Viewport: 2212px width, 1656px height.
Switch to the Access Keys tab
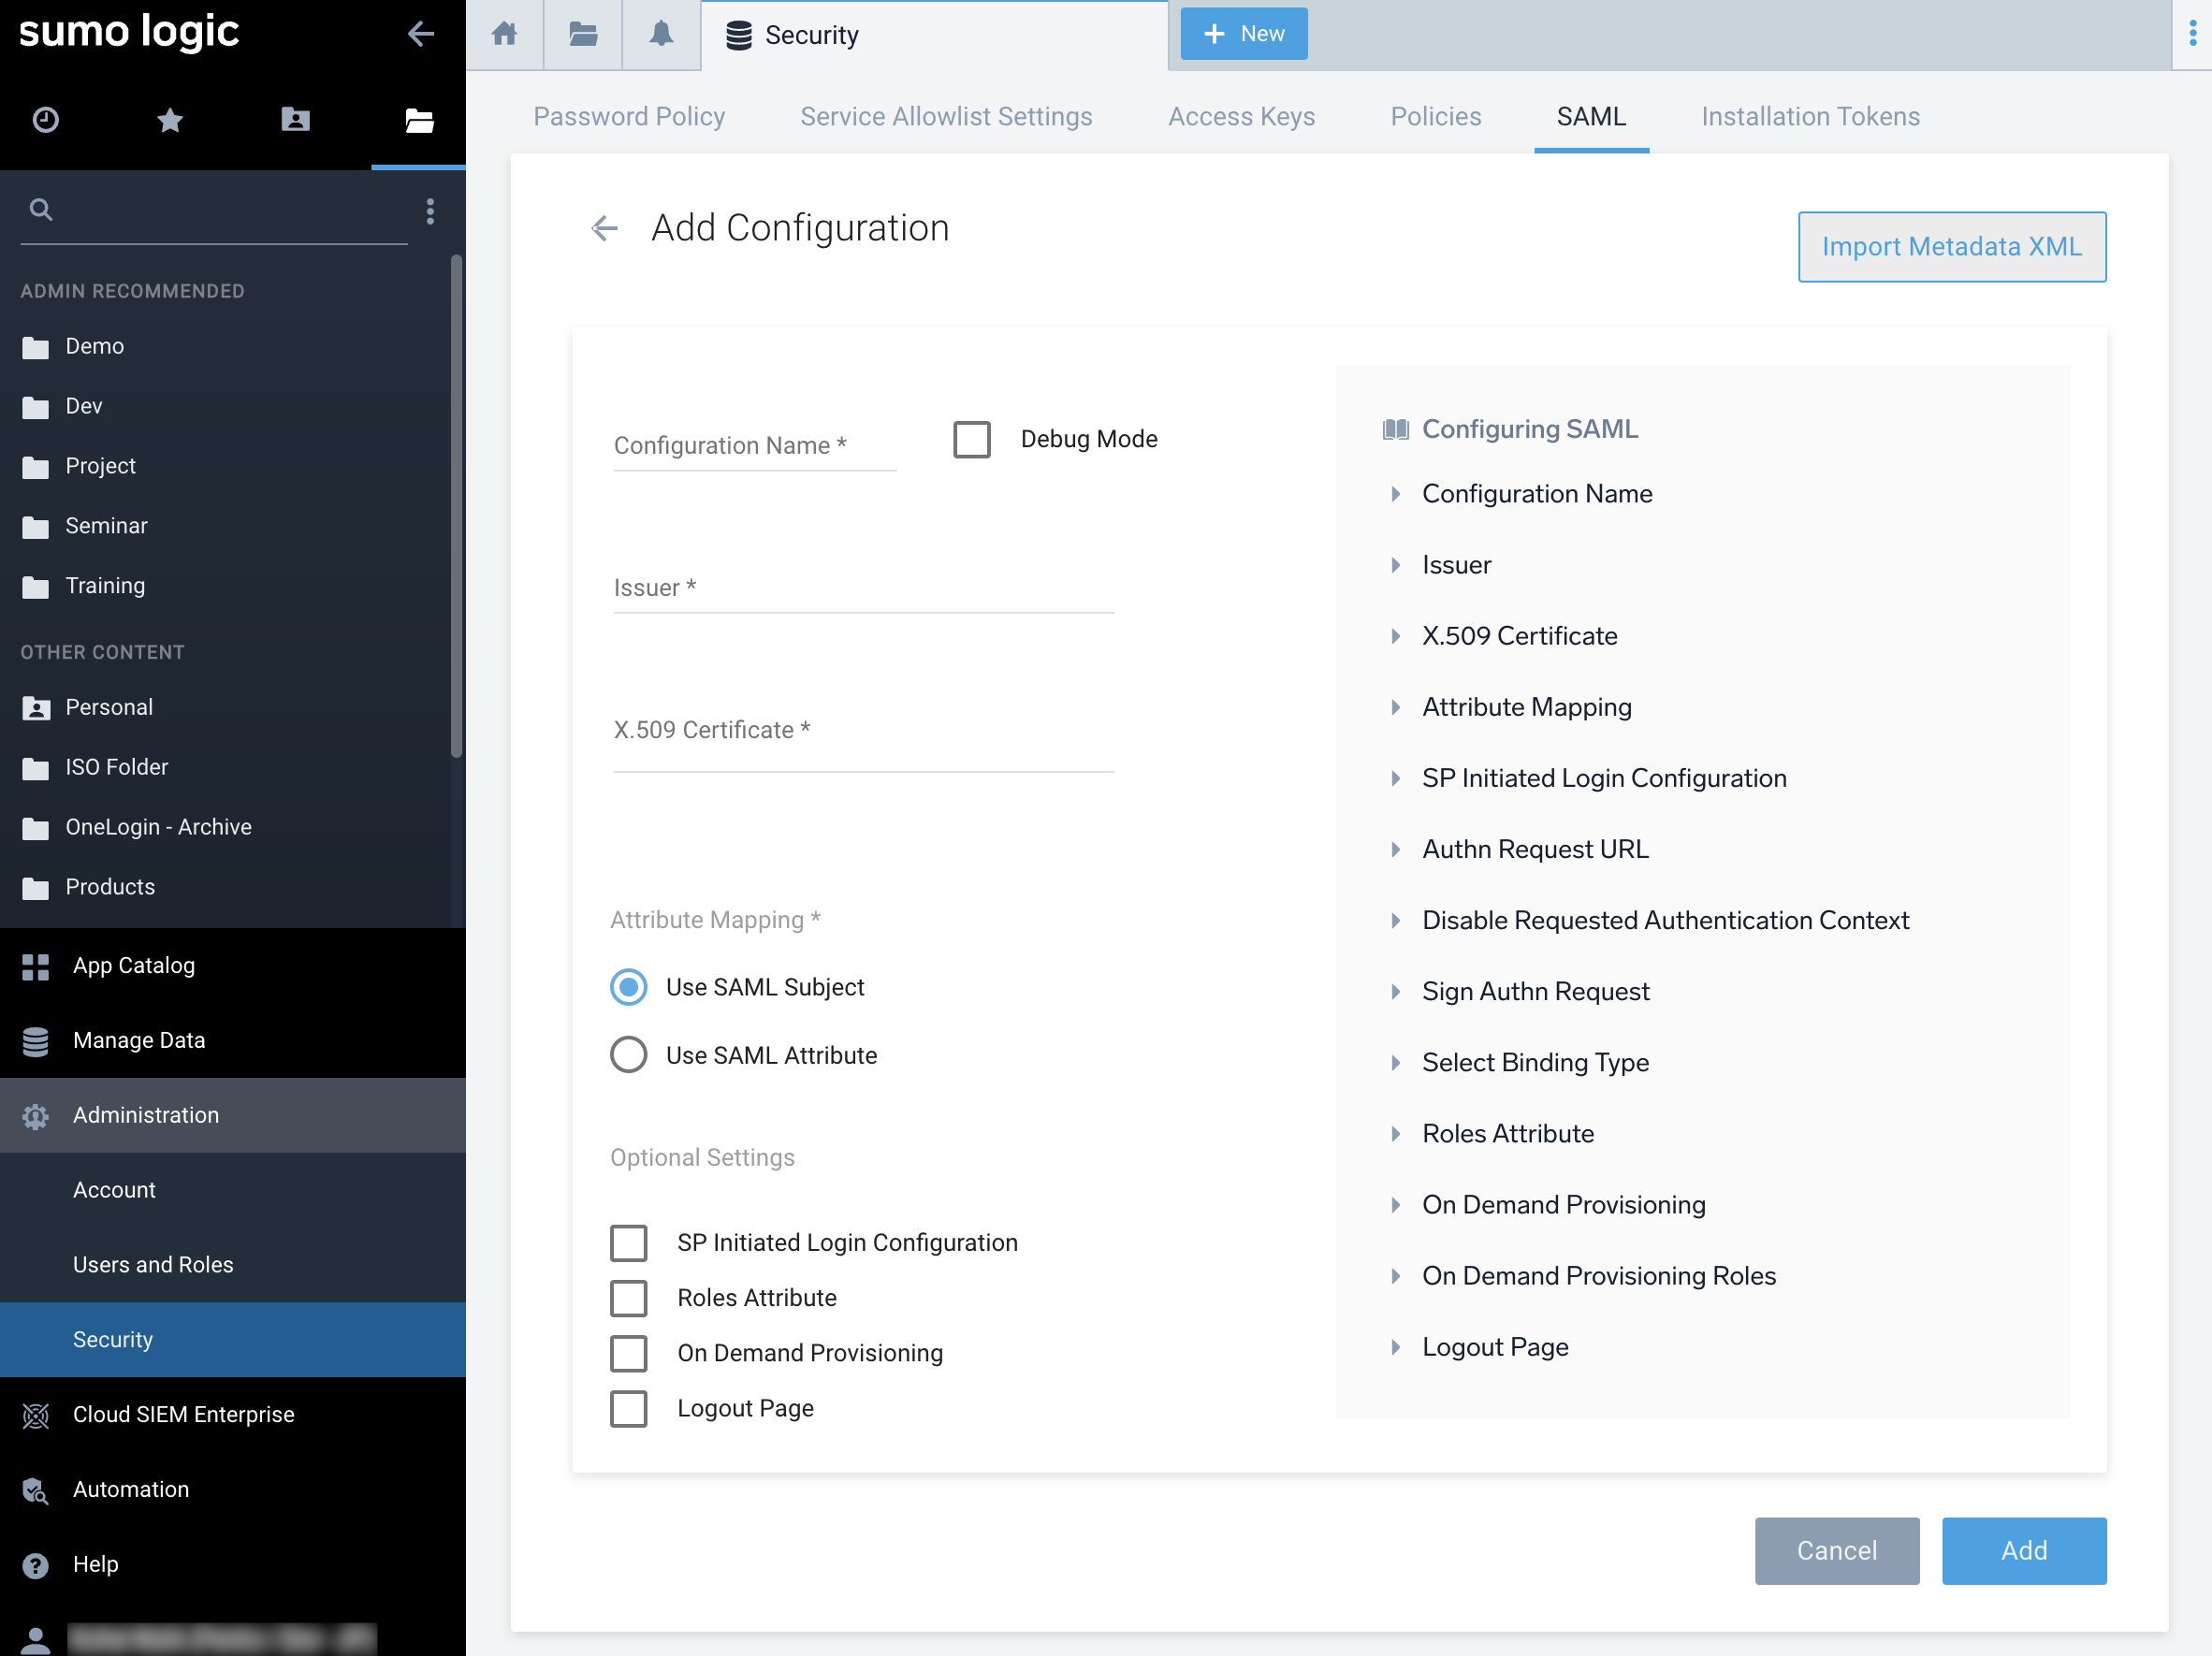coord(1241,117)
